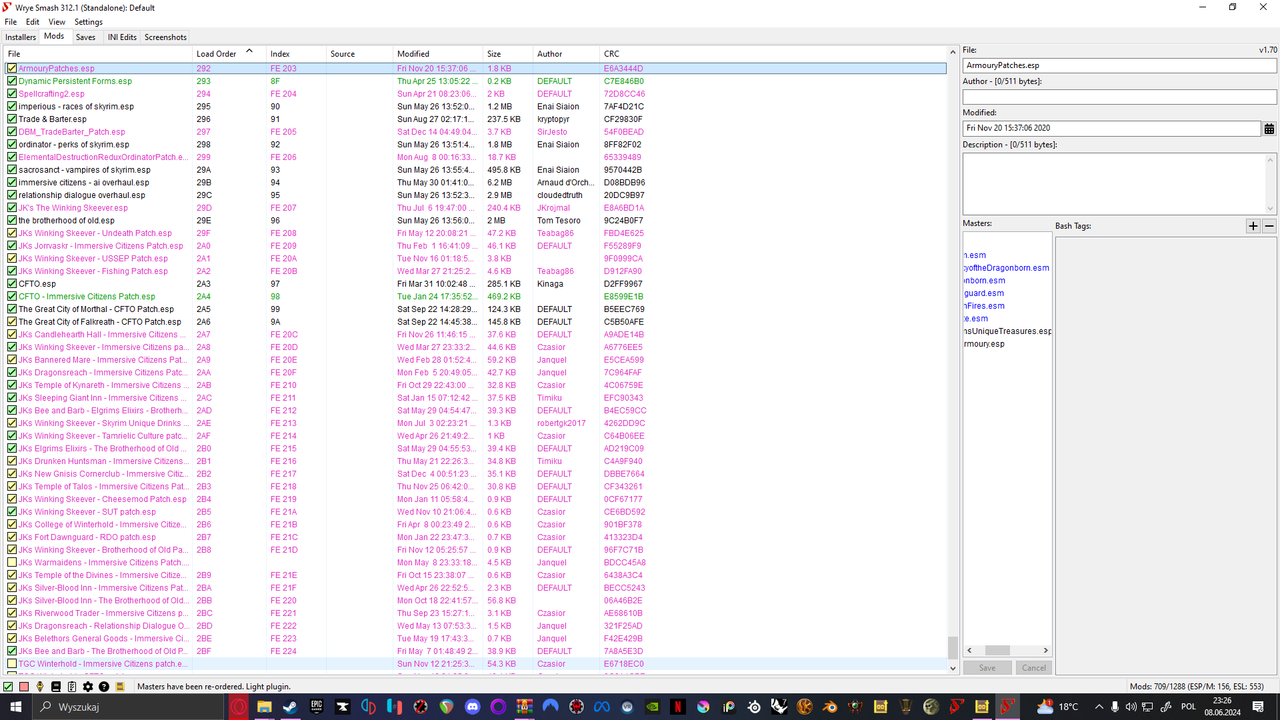Image resolution: width=1280 pixels, height=720 pixels.
Task: Click the pink square icon in the status bar
Action: coord(24,686)
